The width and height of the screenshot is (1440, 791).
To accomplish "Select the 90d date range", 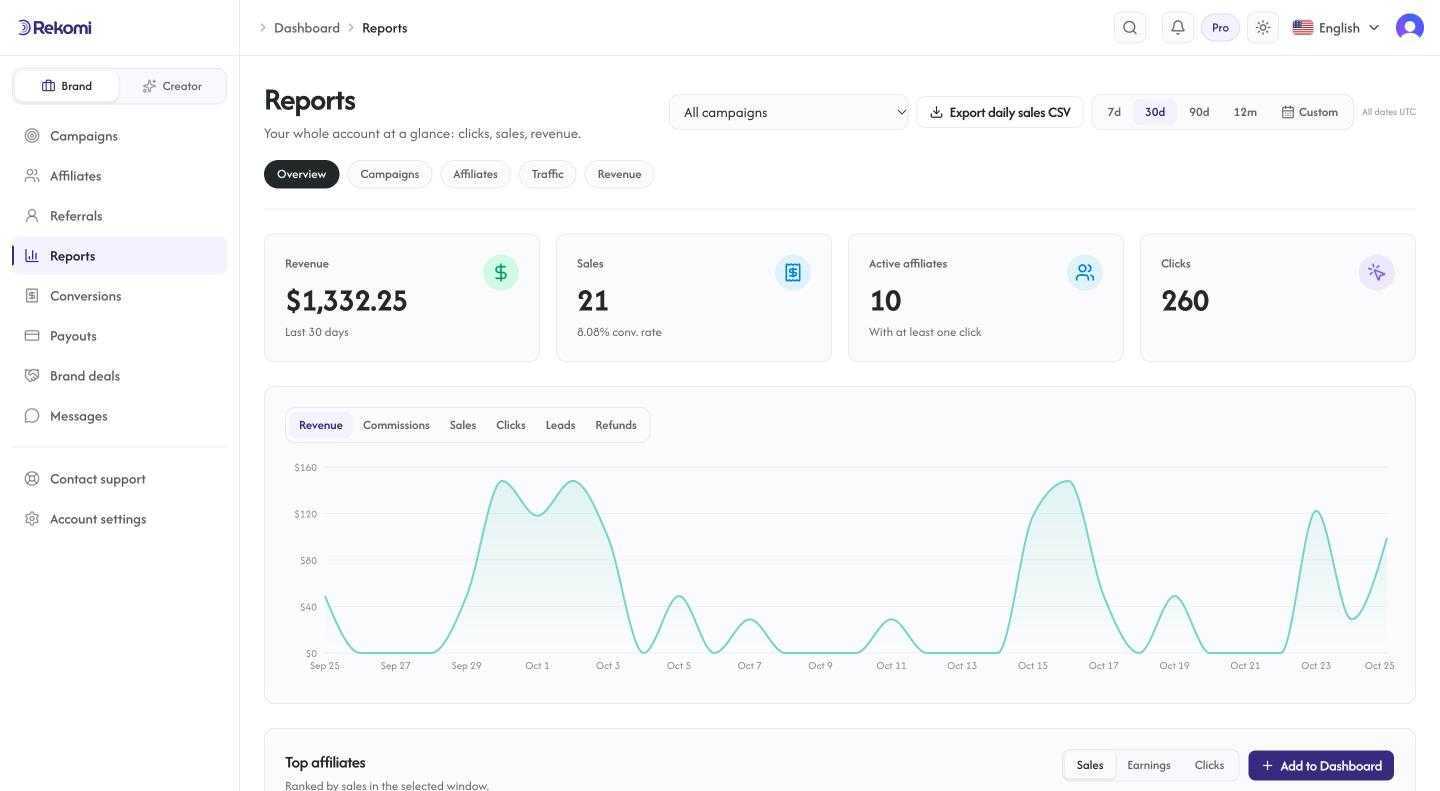I will [x=1199, y=112].
